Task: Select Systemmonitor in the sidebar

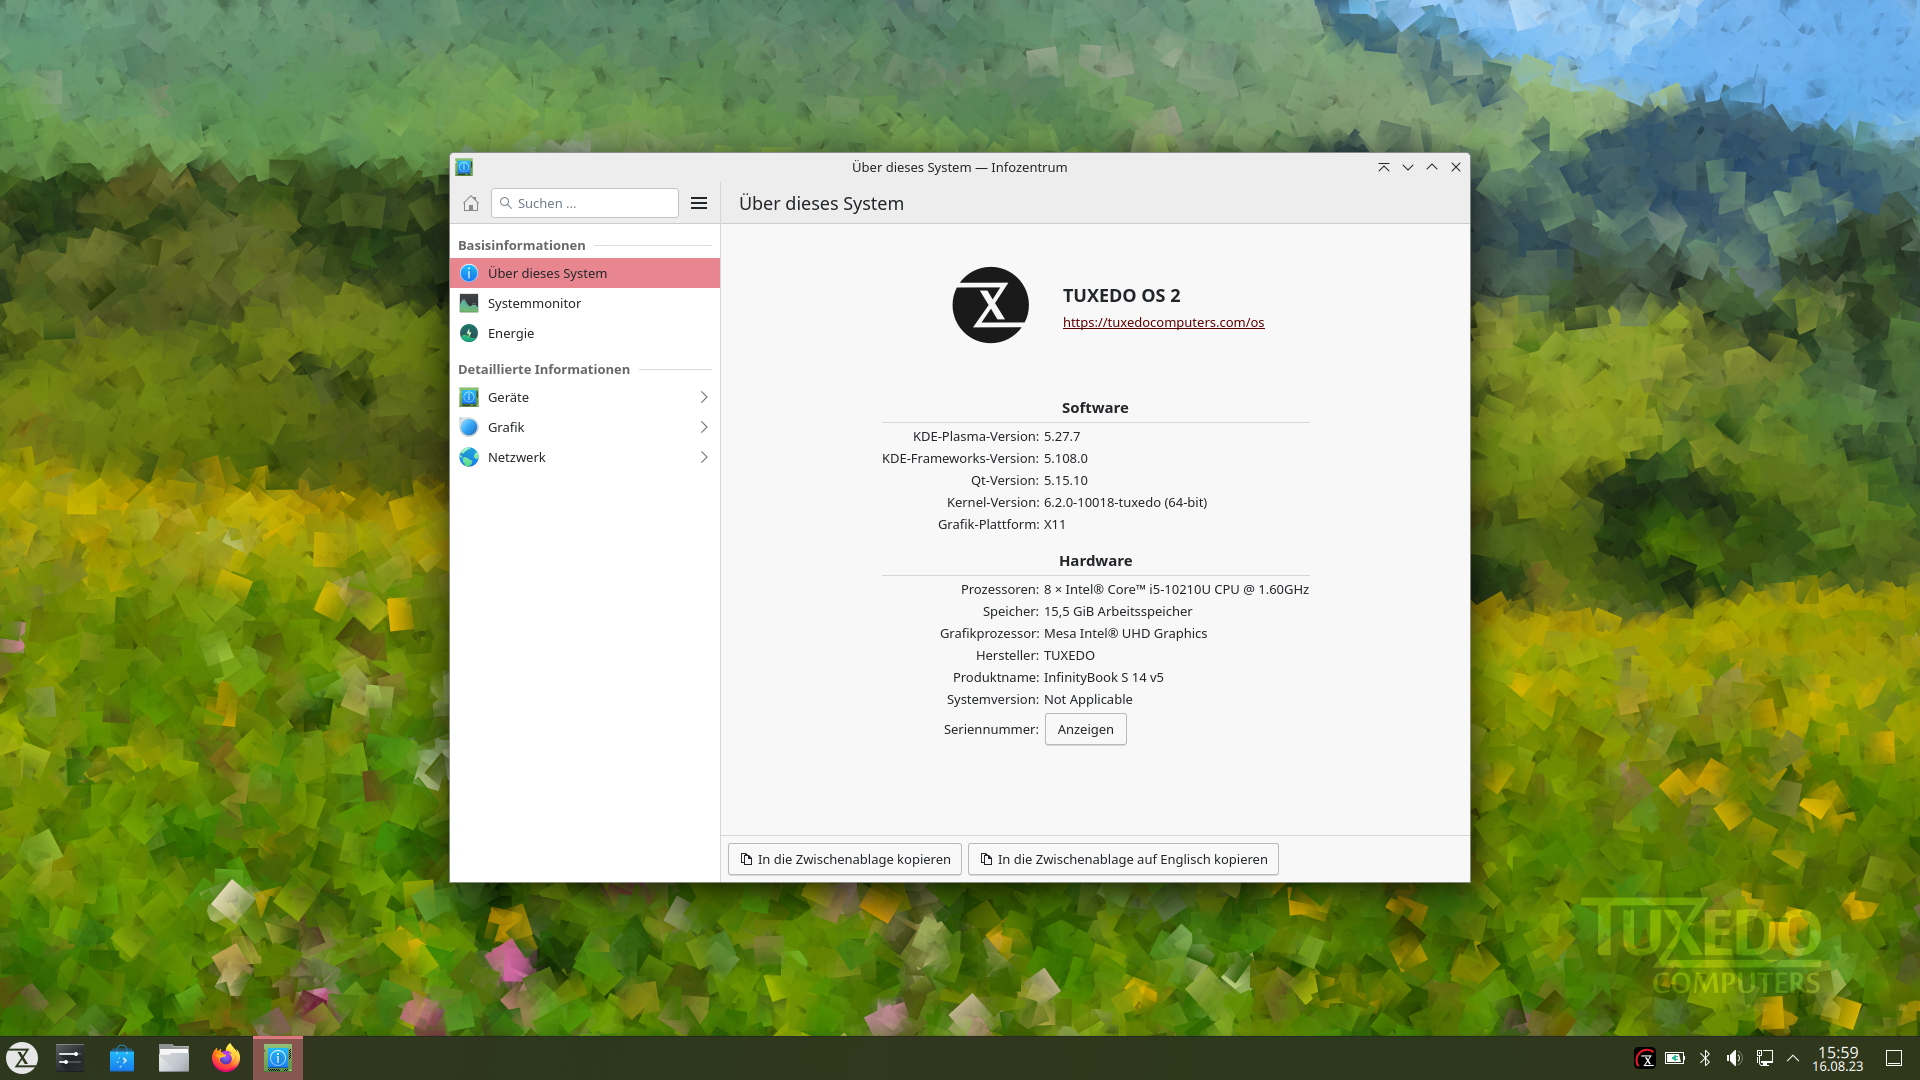Action: pyautogui.click(x=535, y=303)
